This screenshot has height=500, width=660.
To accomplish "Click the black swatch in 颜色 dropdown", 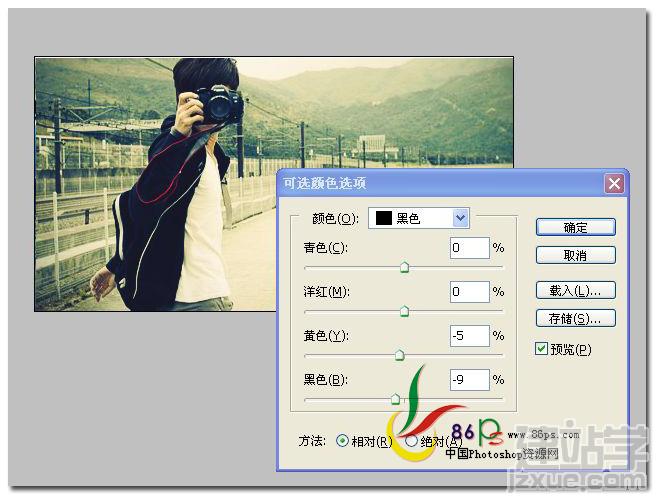I will (x=383, y=218).
